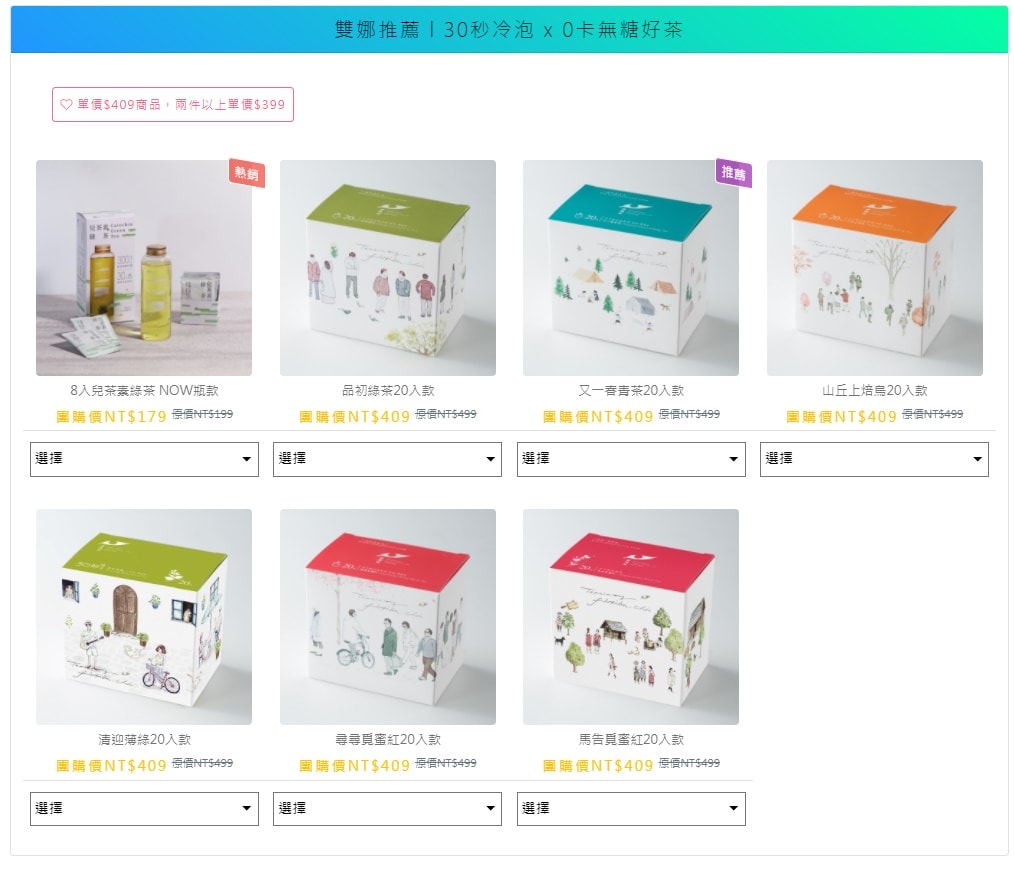The image size is (1014, 870).
Task: Open dropdown for 尋尋覓蜜紅20入款
Action: (387, 809)
